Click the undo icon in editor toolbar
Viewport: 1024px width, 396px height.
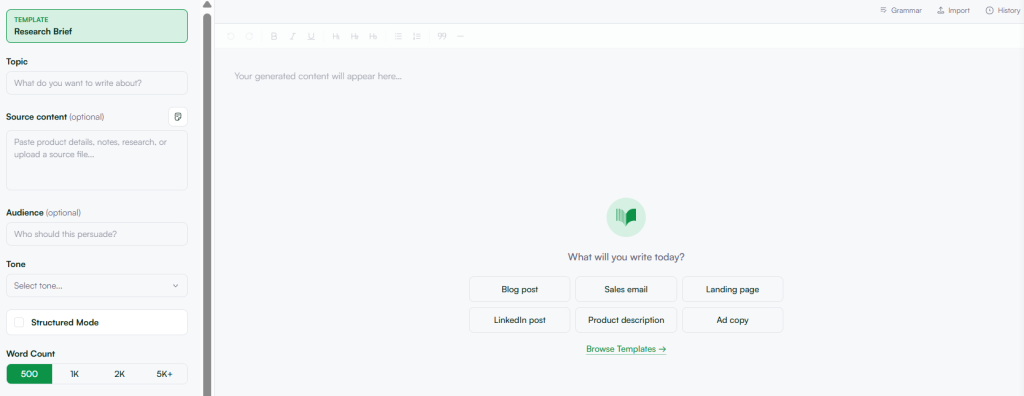(x=231, y=37)
